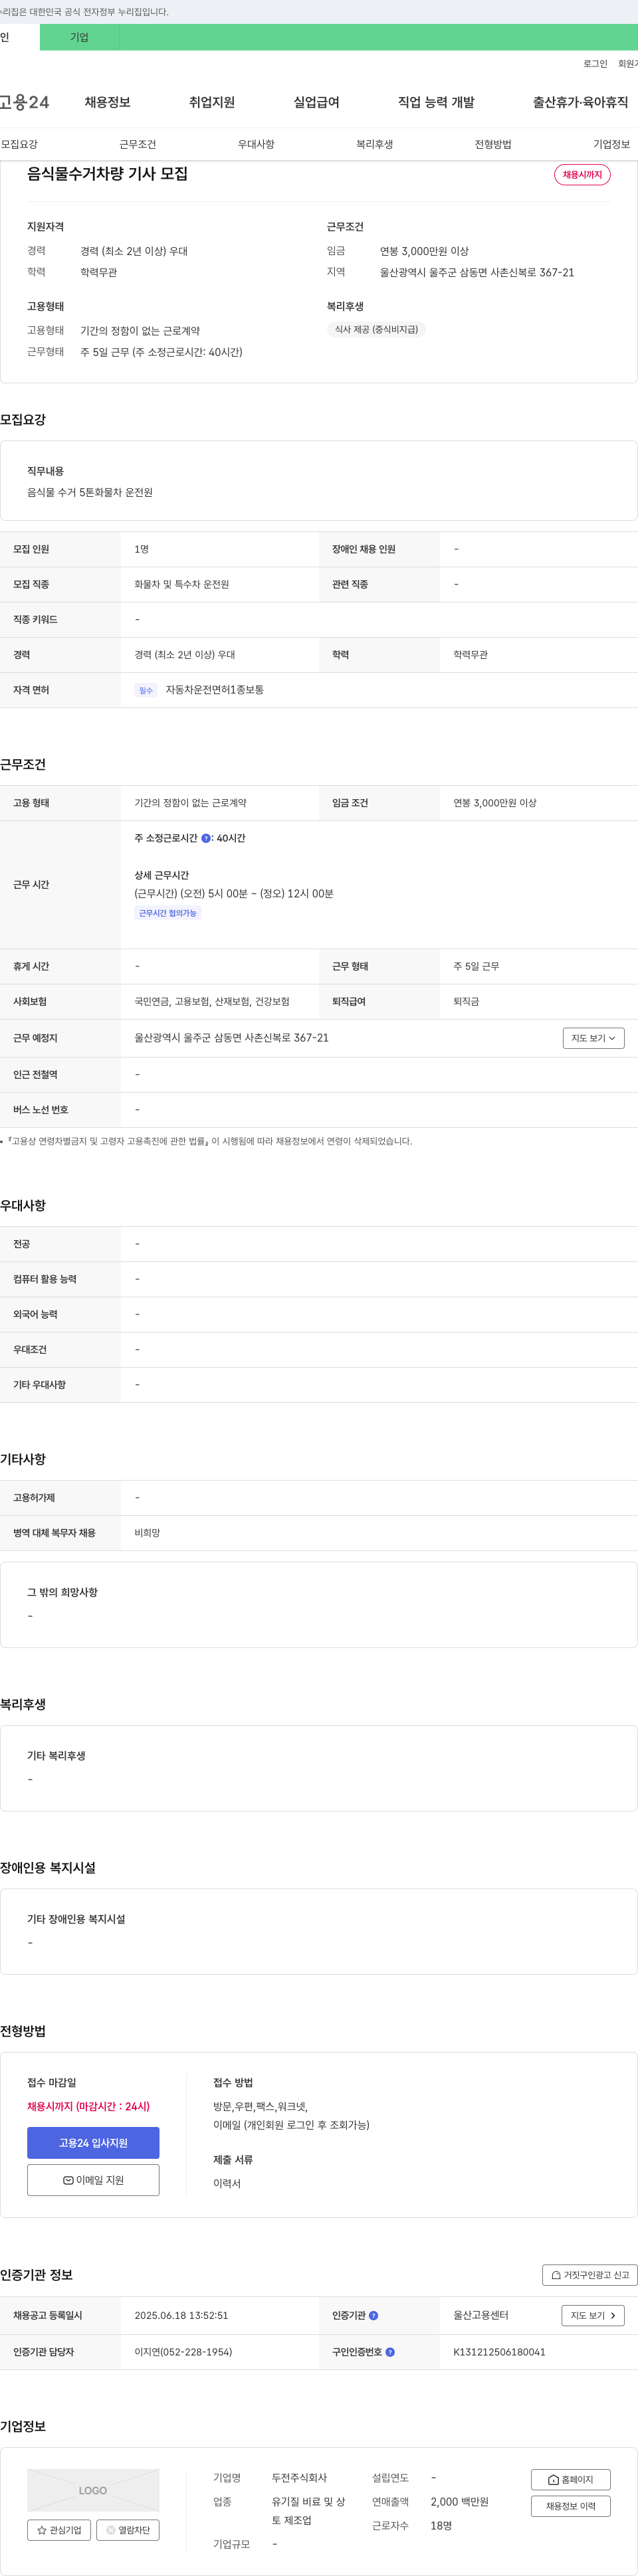Click the 열람차단 block button
638x2576 pixels.
click(128, 2530)
